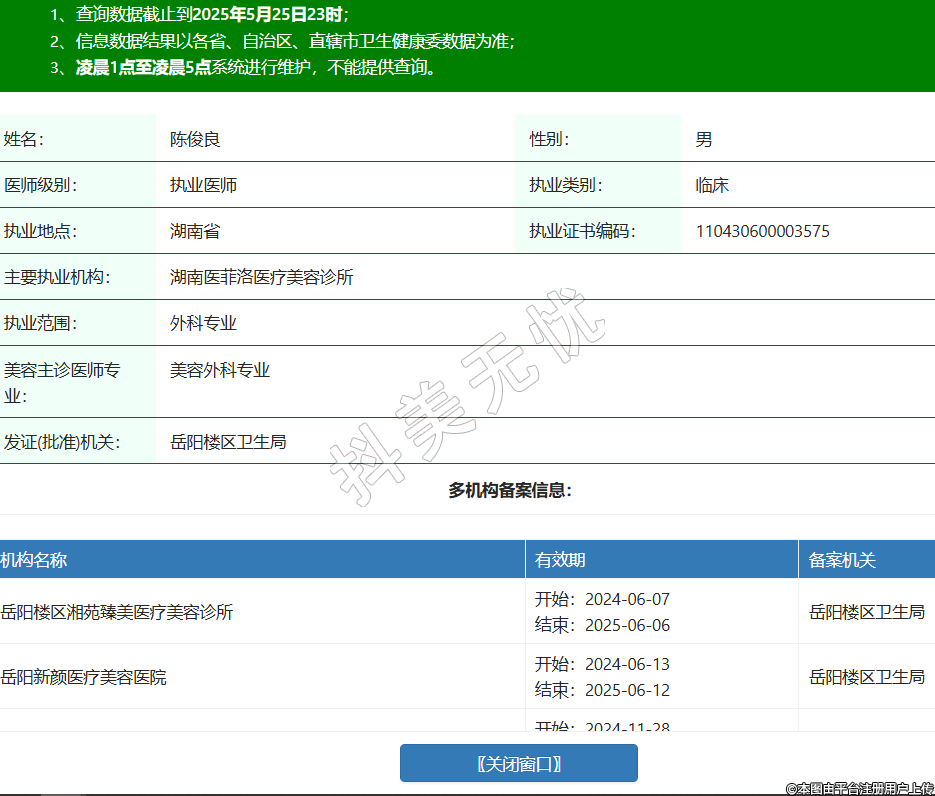Click the 外科专业 practice scope value
The image size is (935, 796).
(x=203, y=324)
